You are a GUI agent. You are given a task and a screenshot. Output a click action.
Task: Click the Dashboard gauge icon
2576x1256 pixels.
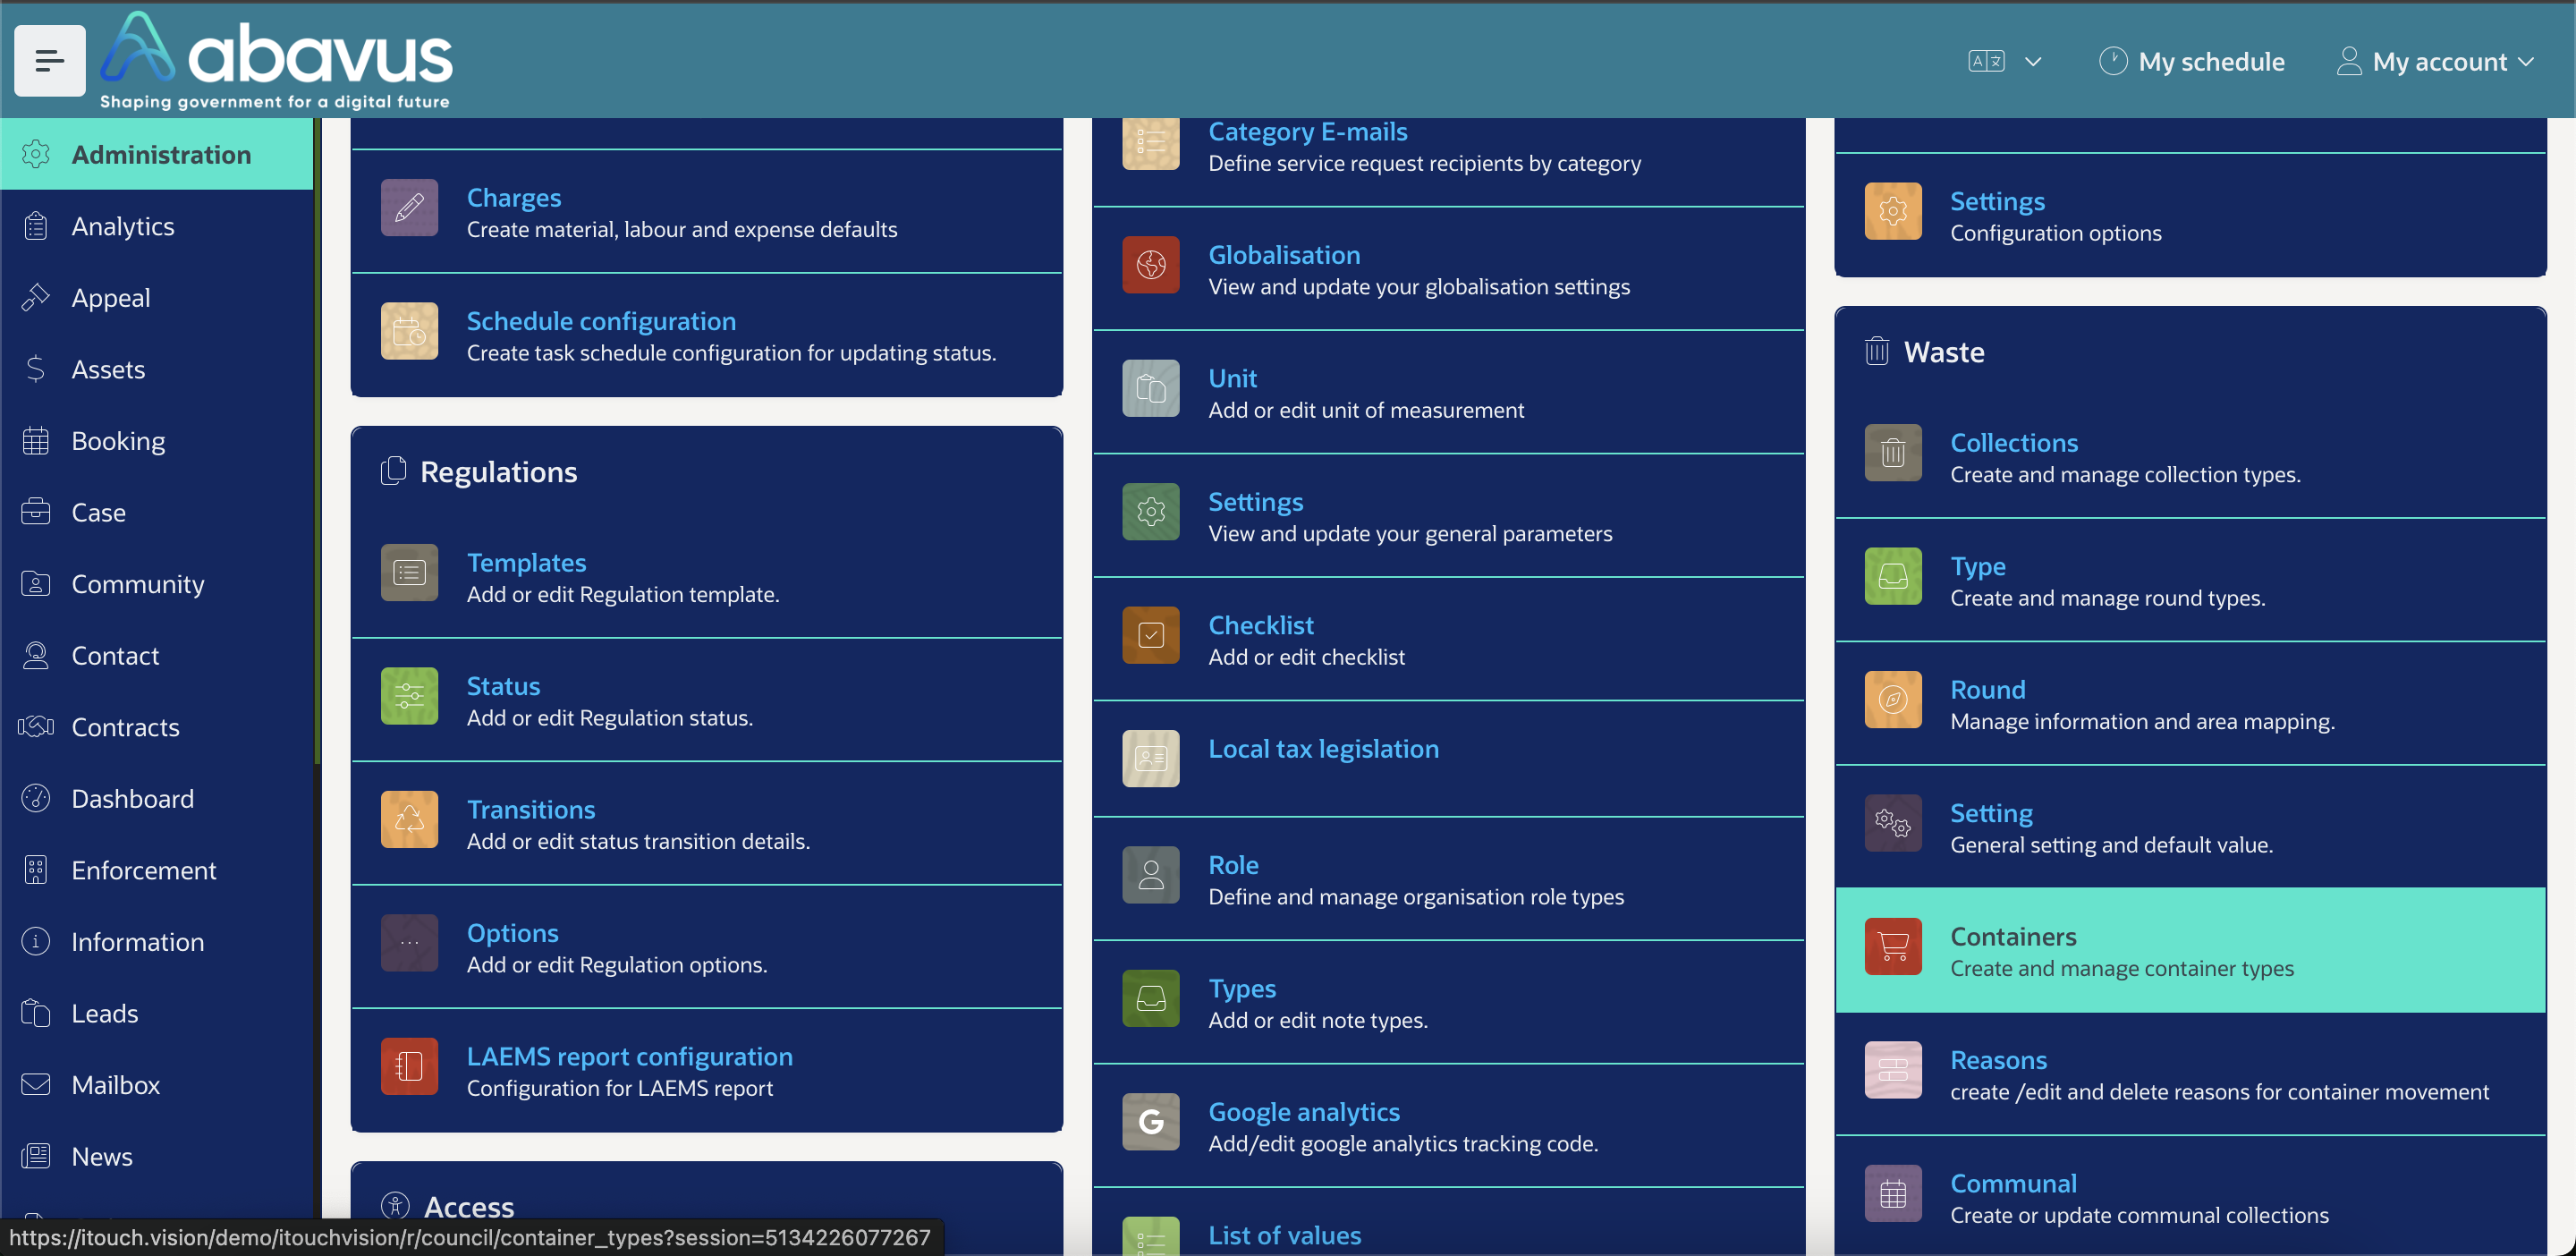35,798
